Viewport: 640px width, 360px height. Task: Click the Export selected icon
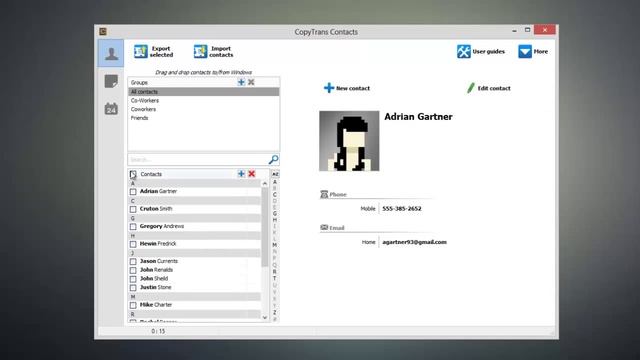(x=141, y=51)
